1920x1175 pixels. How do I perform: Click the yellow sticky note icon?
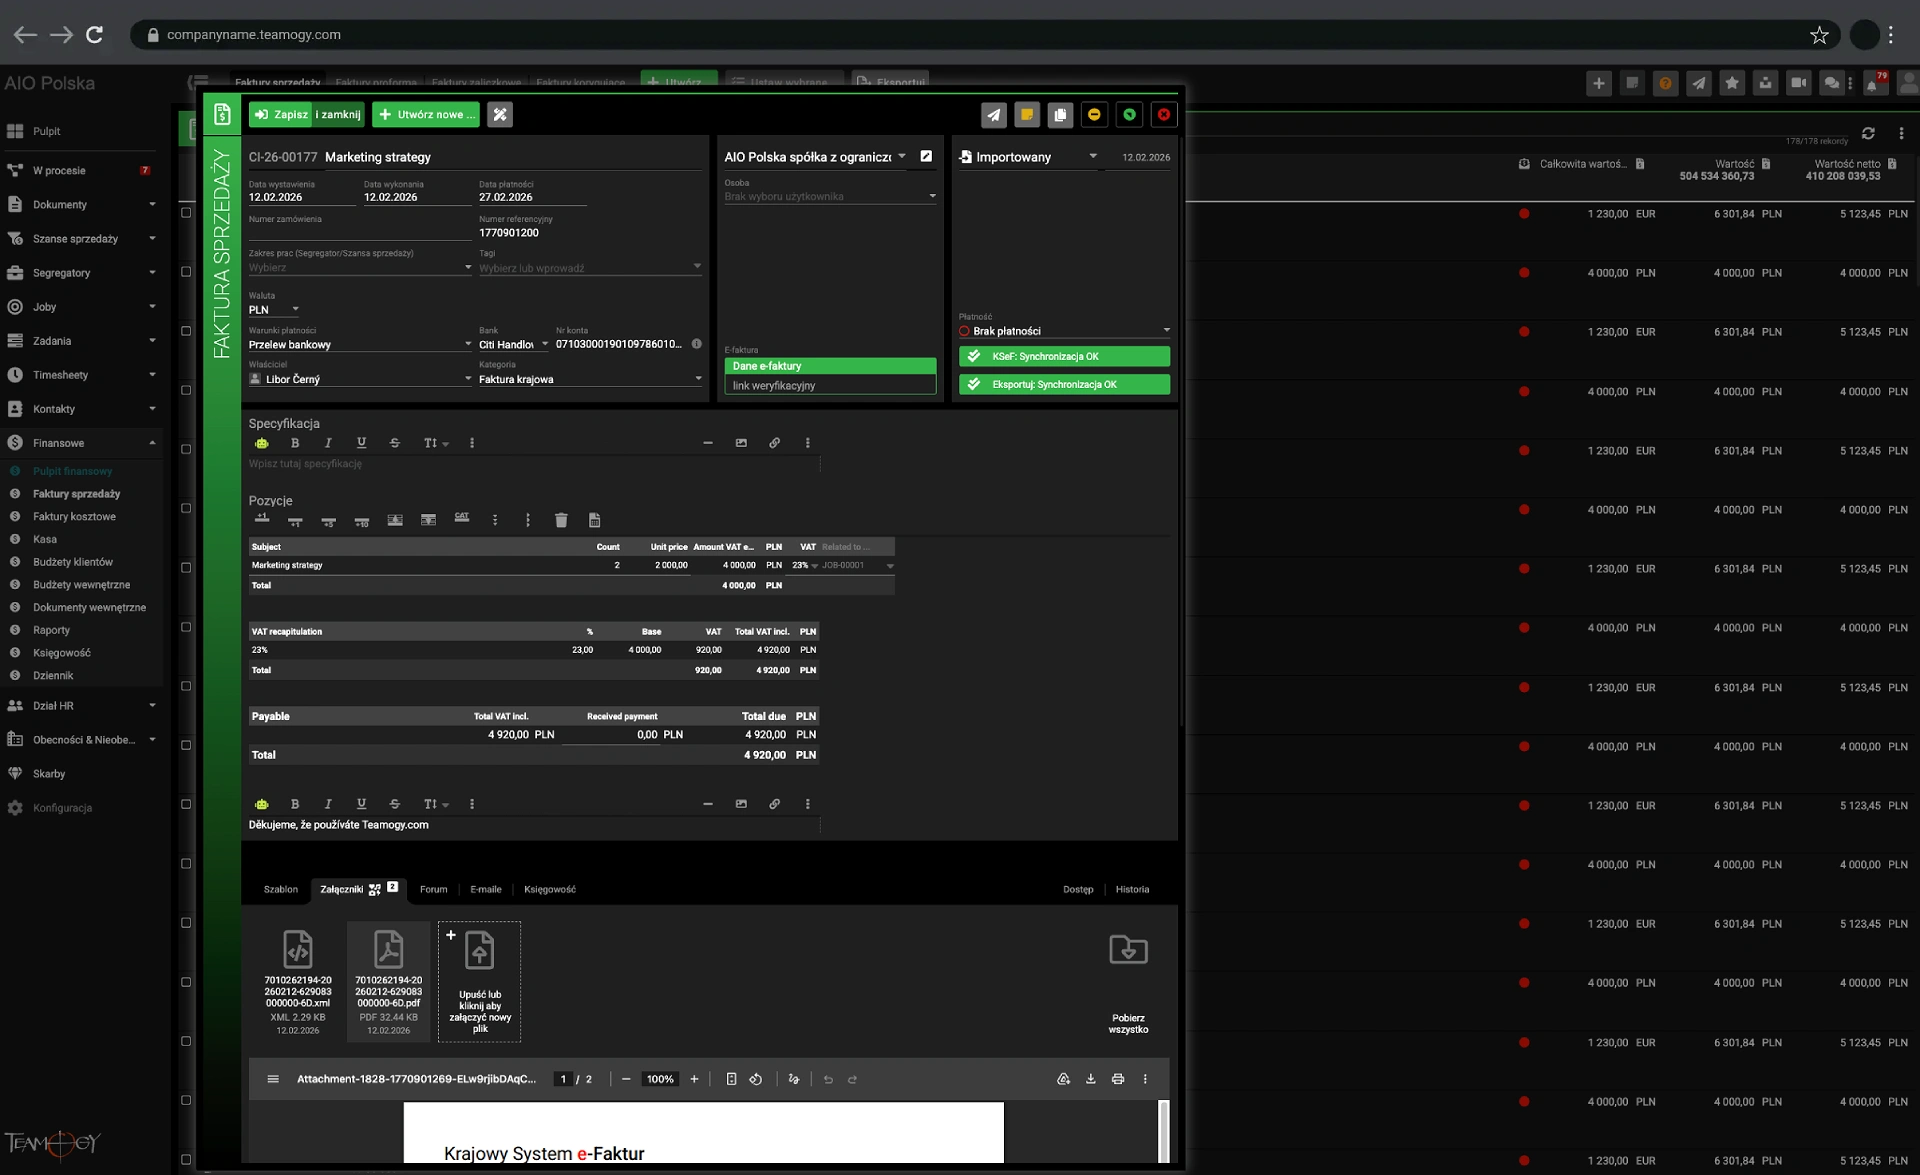coord(1027,115)
